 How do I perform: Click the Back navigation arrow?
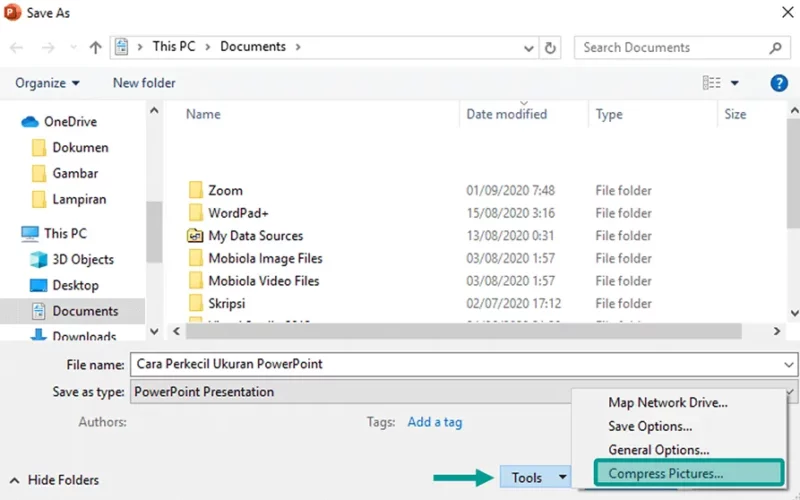(x=16, y=48)
